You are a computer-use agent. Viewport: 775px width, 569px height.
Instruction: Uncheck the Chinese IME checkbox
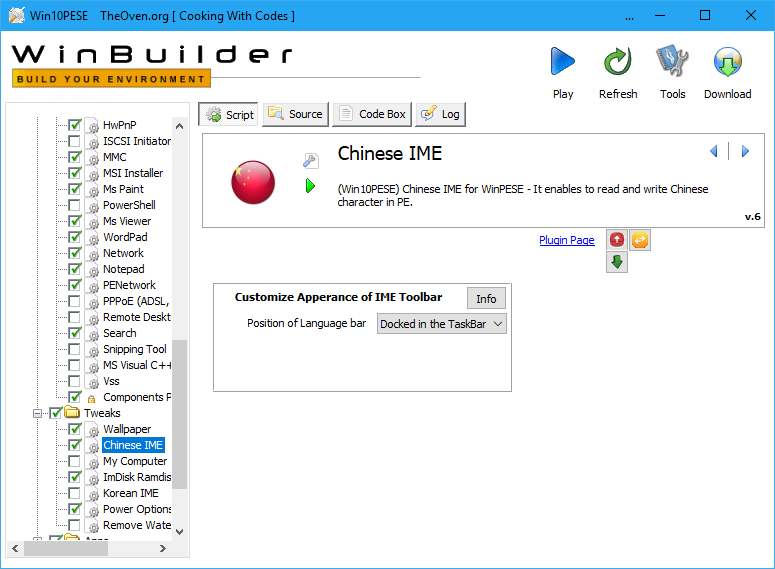(74, 445)
